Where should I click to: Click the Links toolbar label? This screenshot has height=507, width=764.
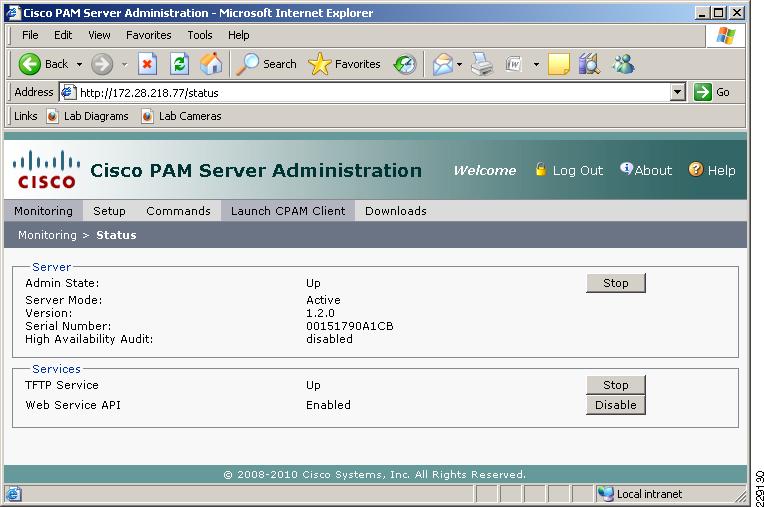[x=25, y=116]
